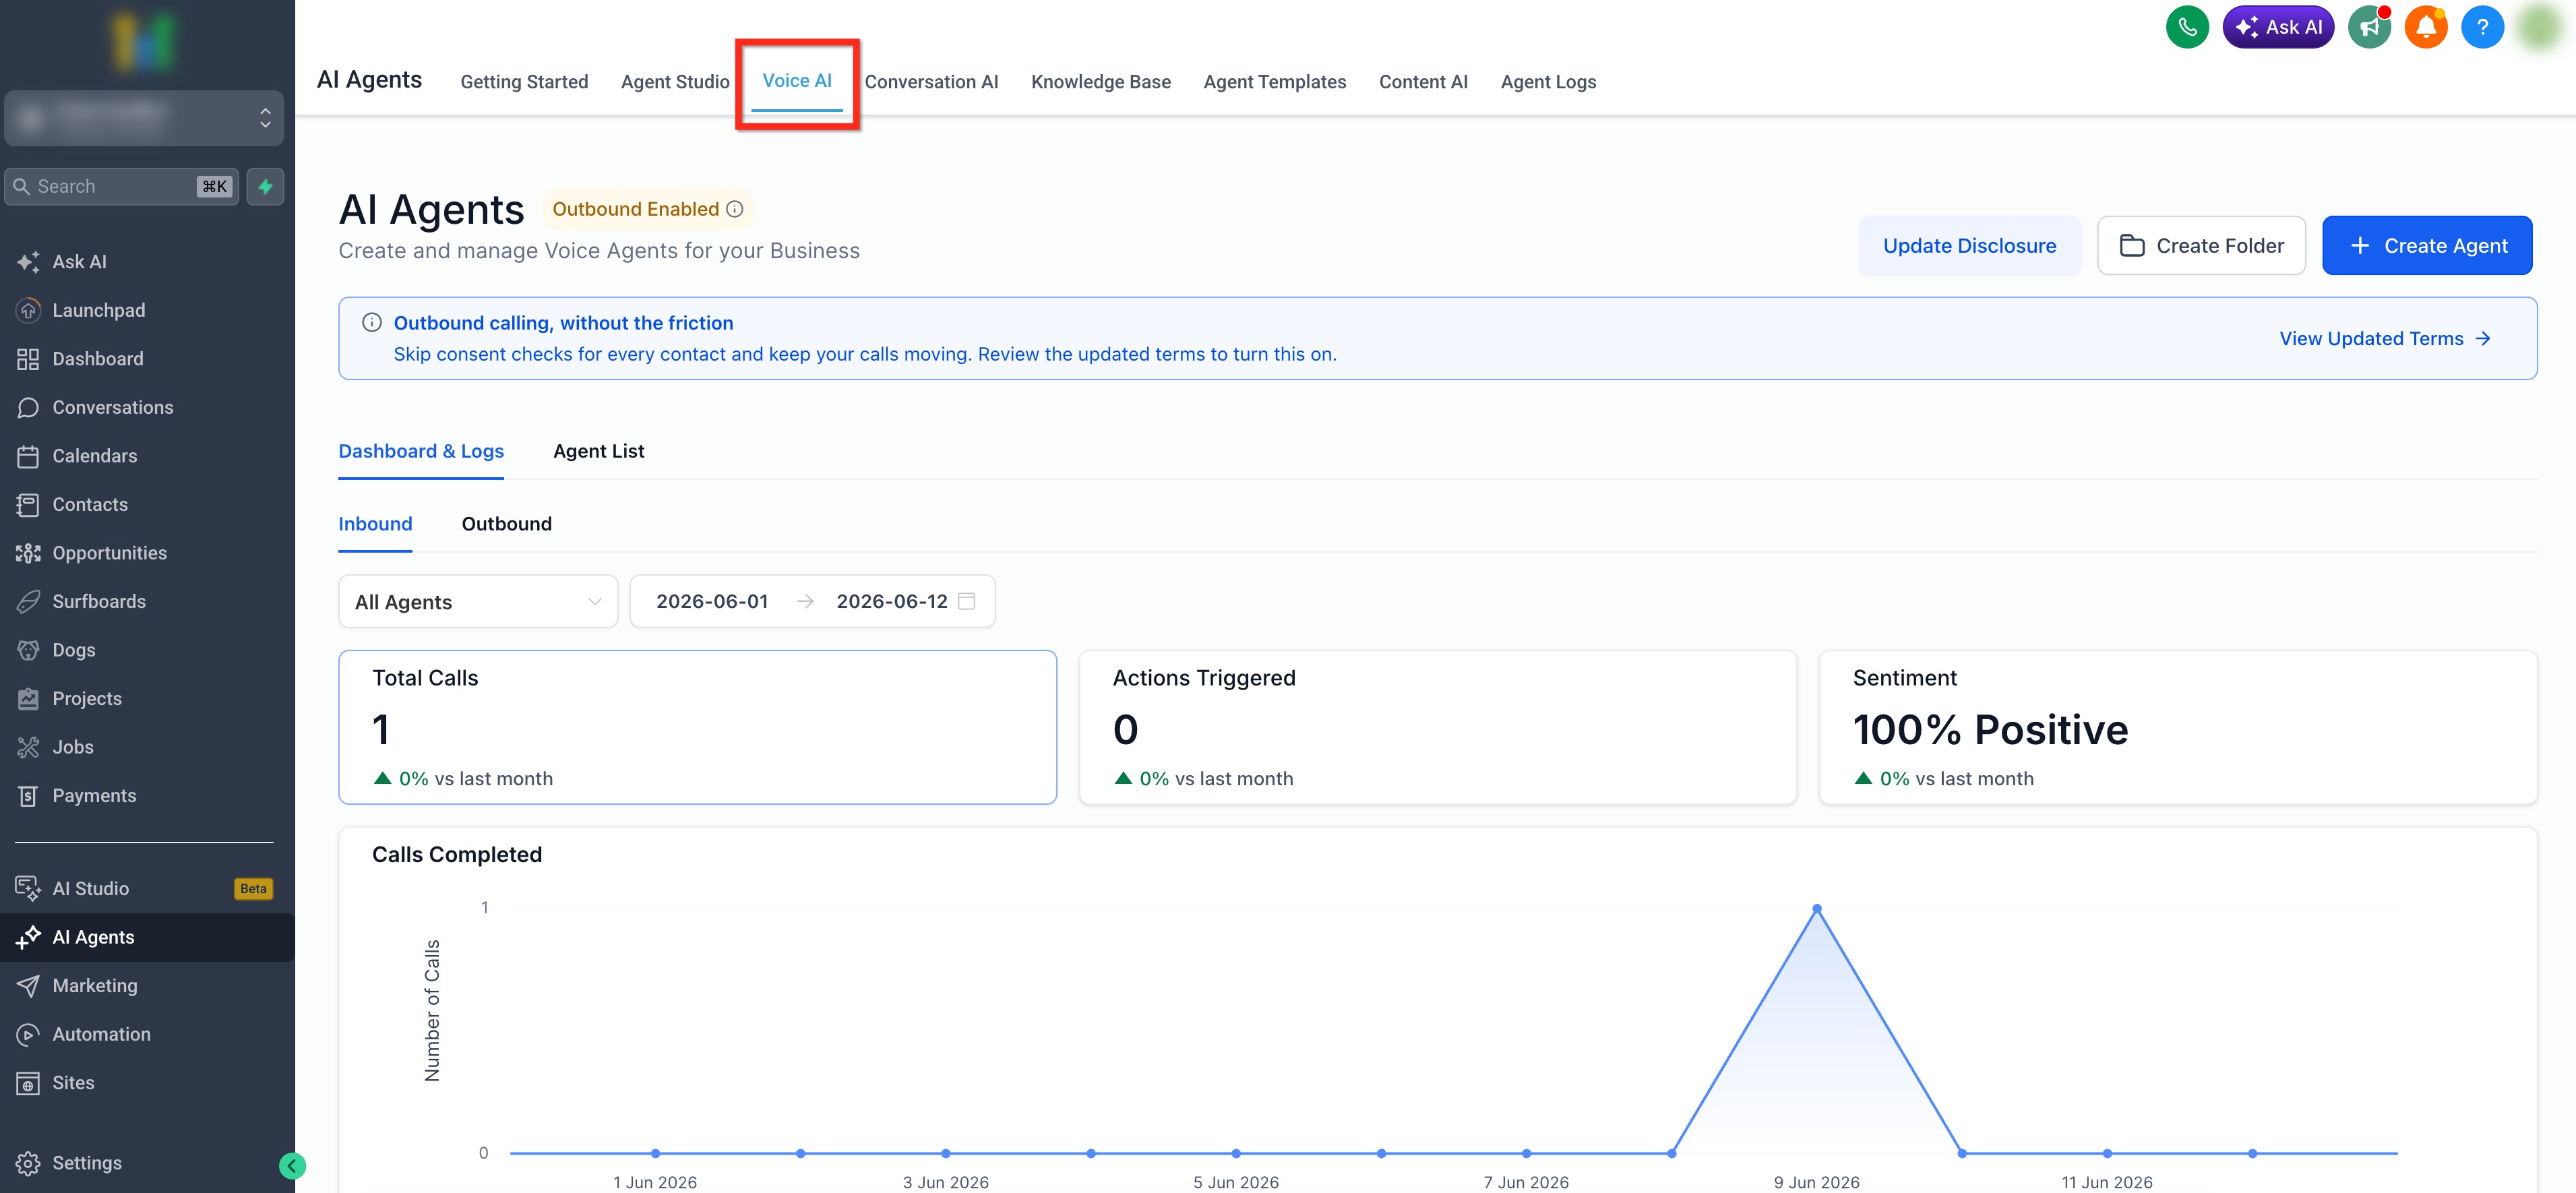The height and width of the screenshot is (1193, 2576).
Task: Click the Ask AI button in header
Action: pos(2278,27)
